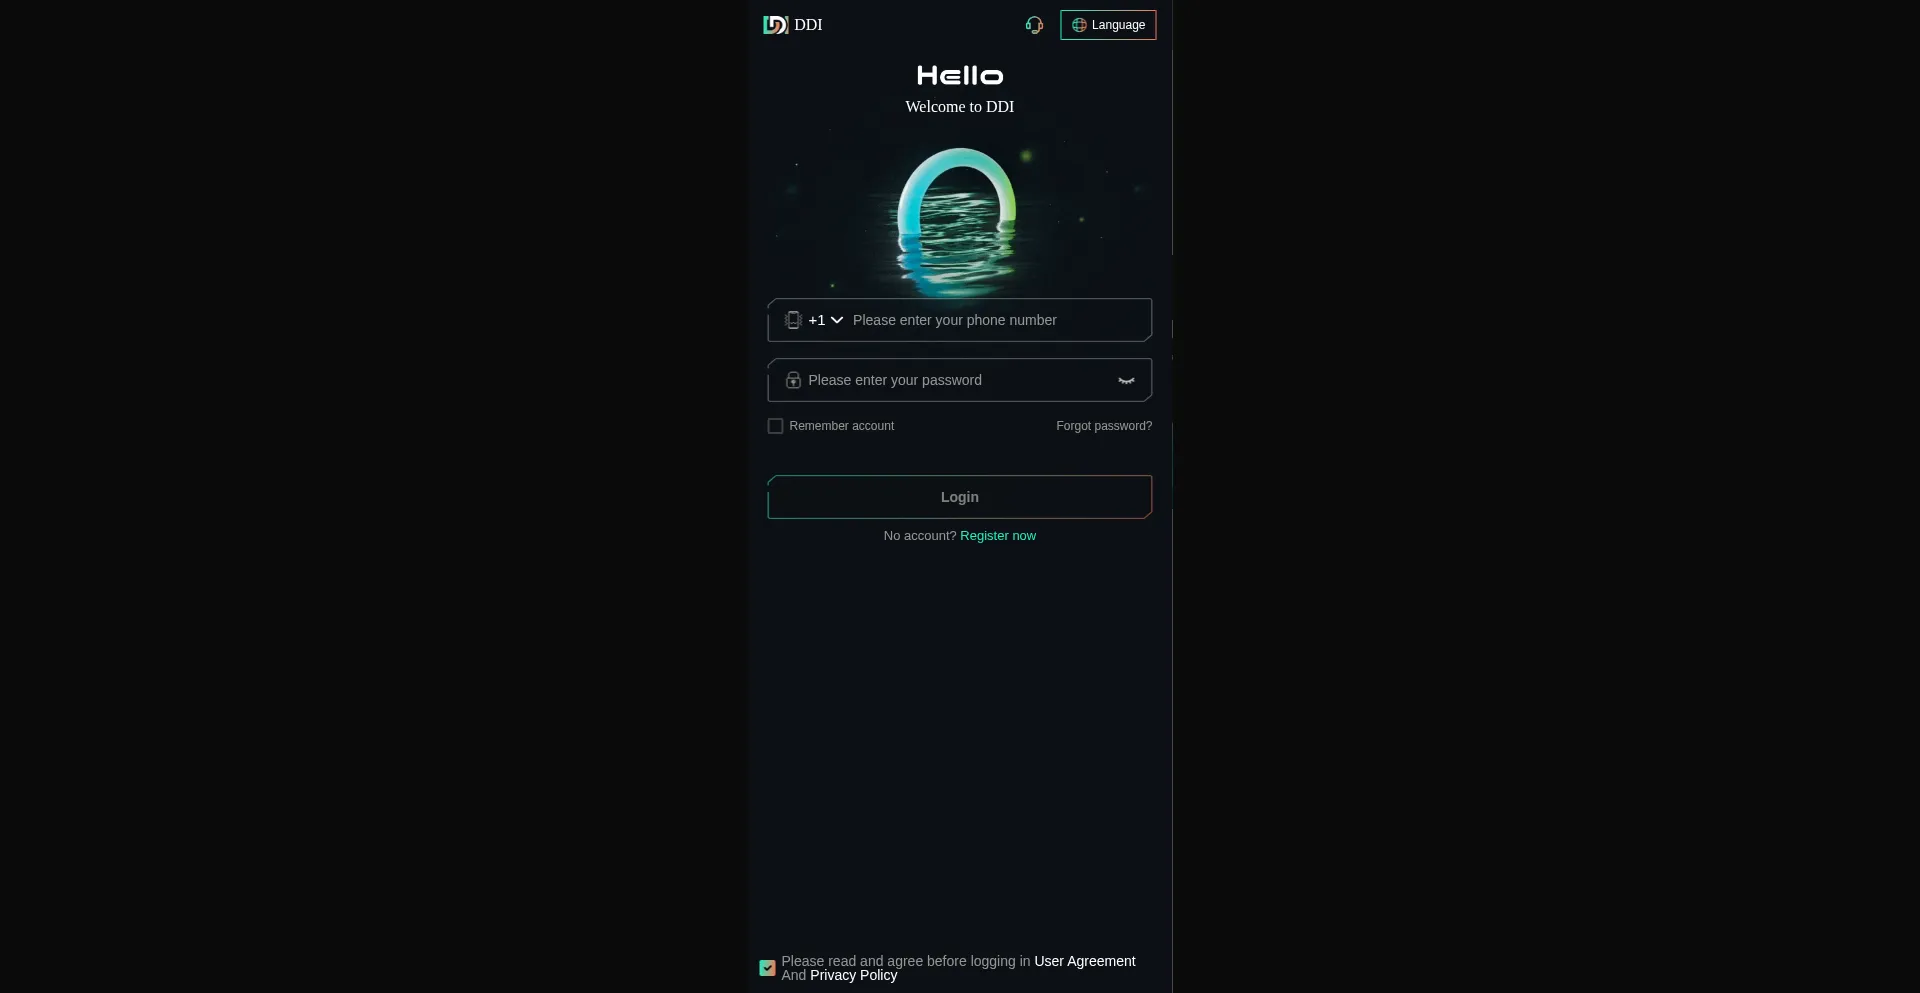This screenshot has height=993, width=1920.
Task: Click the globe icon in Language button
Action: point(1079,25)
